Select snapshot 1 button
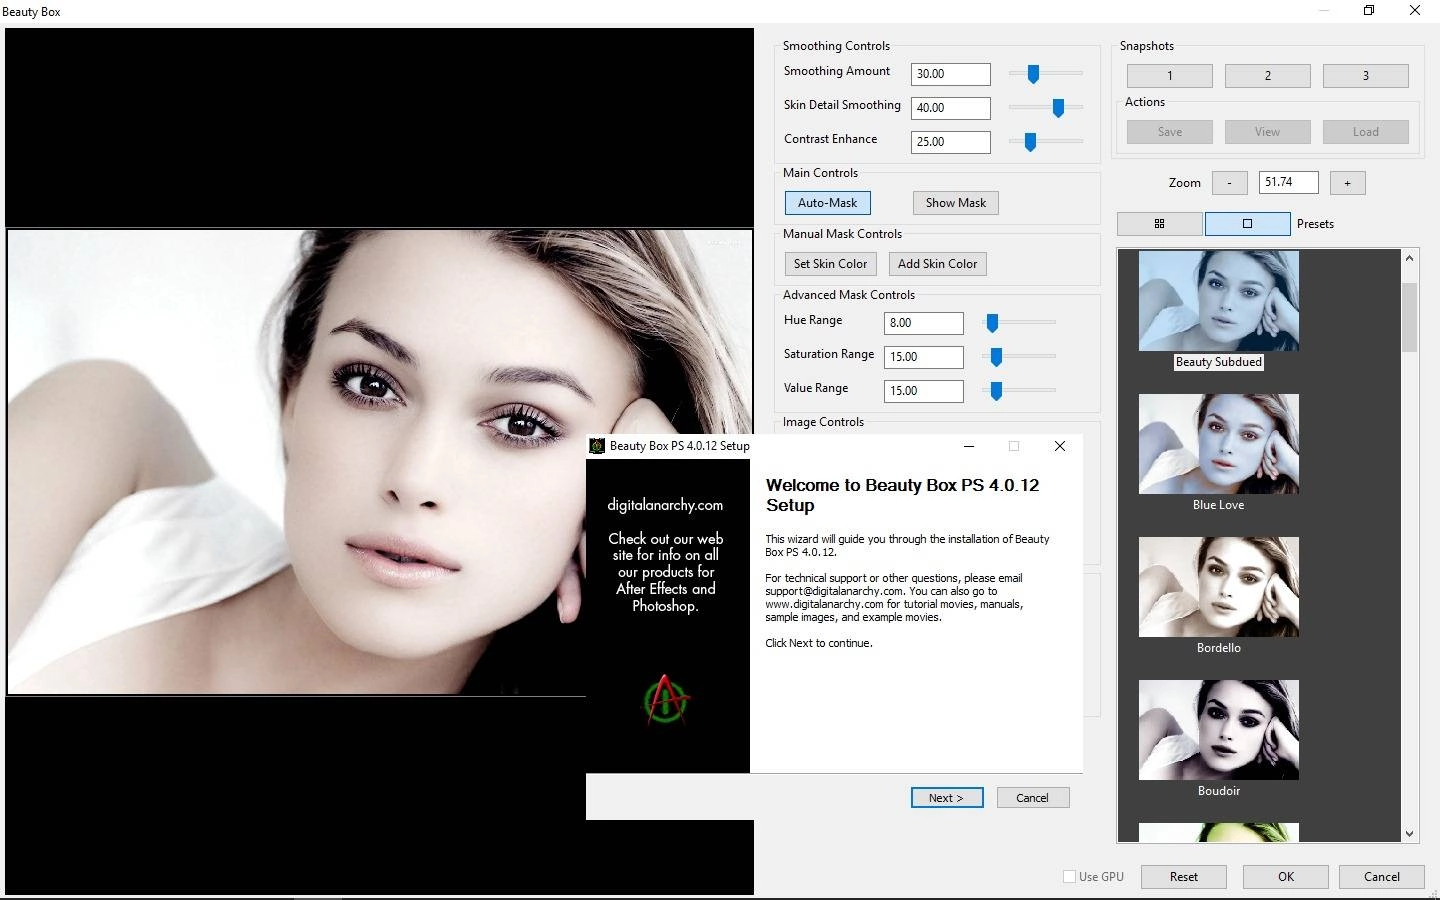Screen dimensions: 1440x900 pyautogui.click(x=1170, y=76)
